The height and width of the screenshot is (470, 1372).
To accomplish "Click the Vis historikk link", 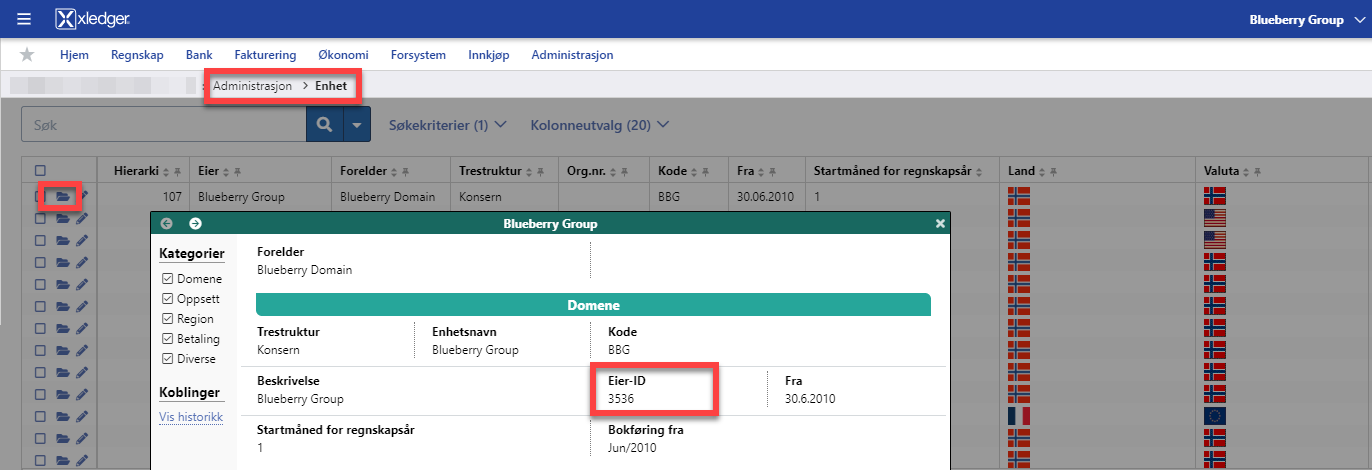I will tap(191, 416).
